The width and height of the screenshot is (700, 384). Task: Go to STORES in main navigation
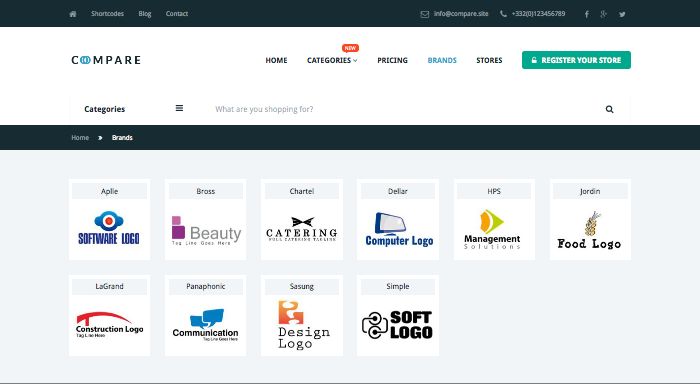[489, 60]
